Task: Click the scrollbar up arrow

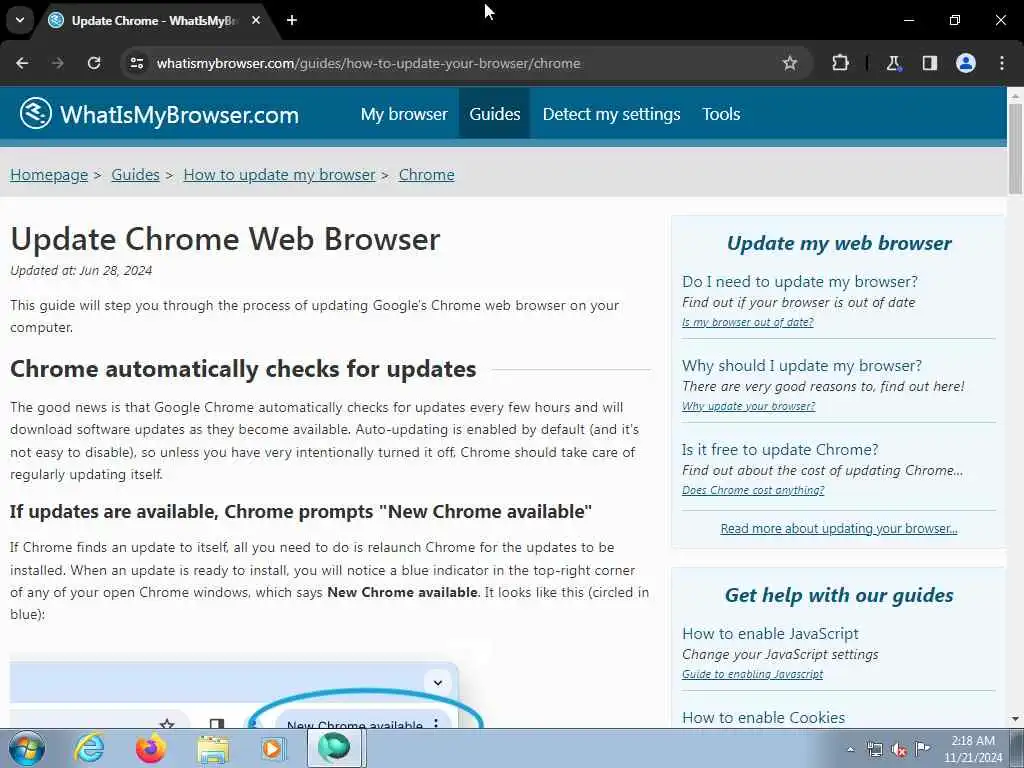Action: [1016, 95]
